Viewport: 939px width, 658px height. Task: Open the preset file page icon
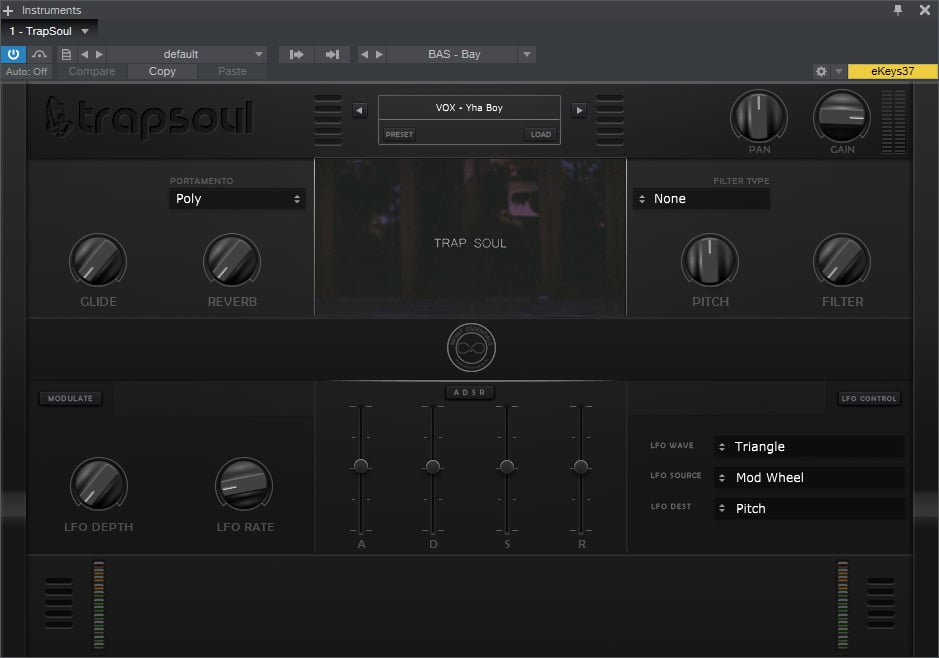tap(66, 54)
